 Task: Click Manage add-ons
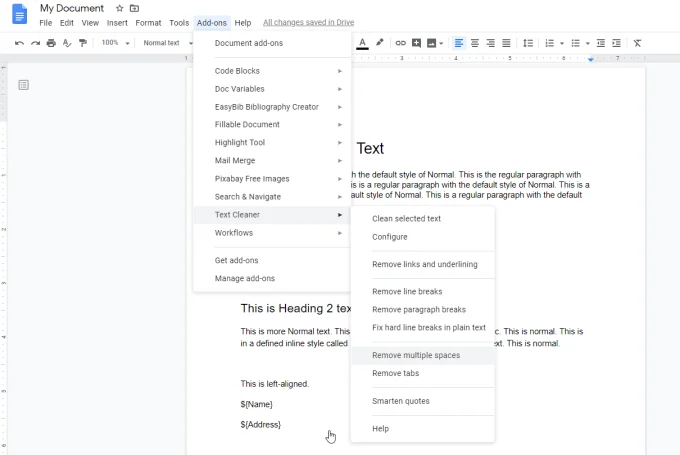245,278
